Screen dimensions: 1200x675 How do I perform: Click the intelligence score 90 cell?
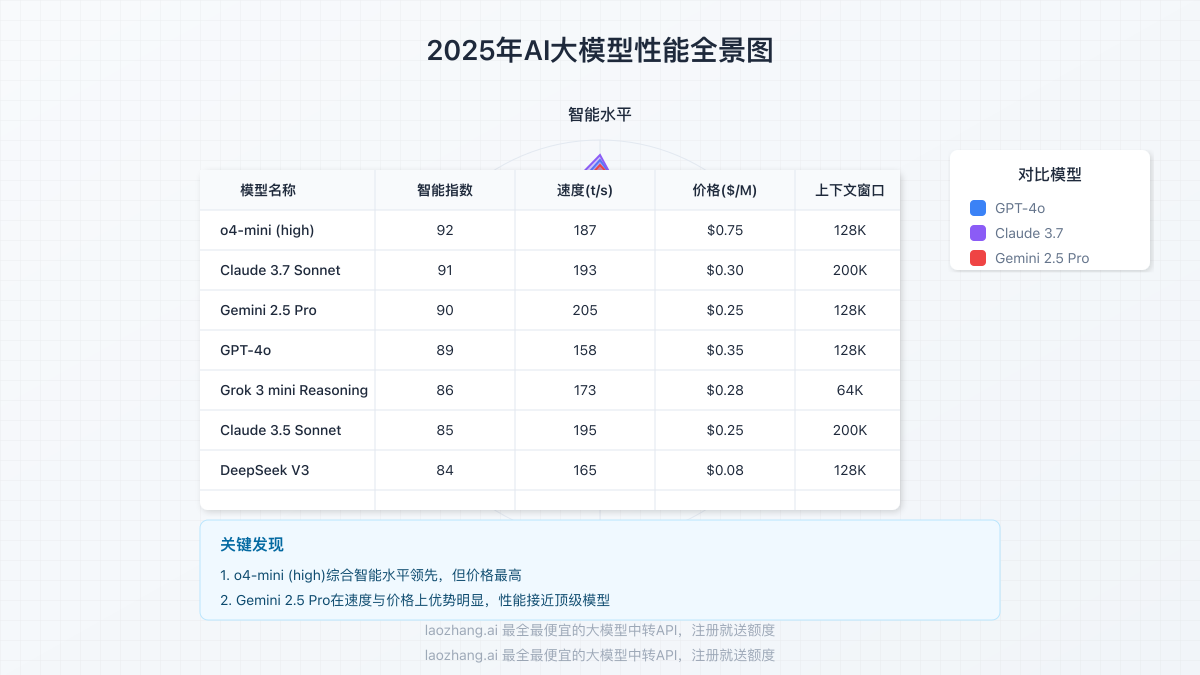445,310
